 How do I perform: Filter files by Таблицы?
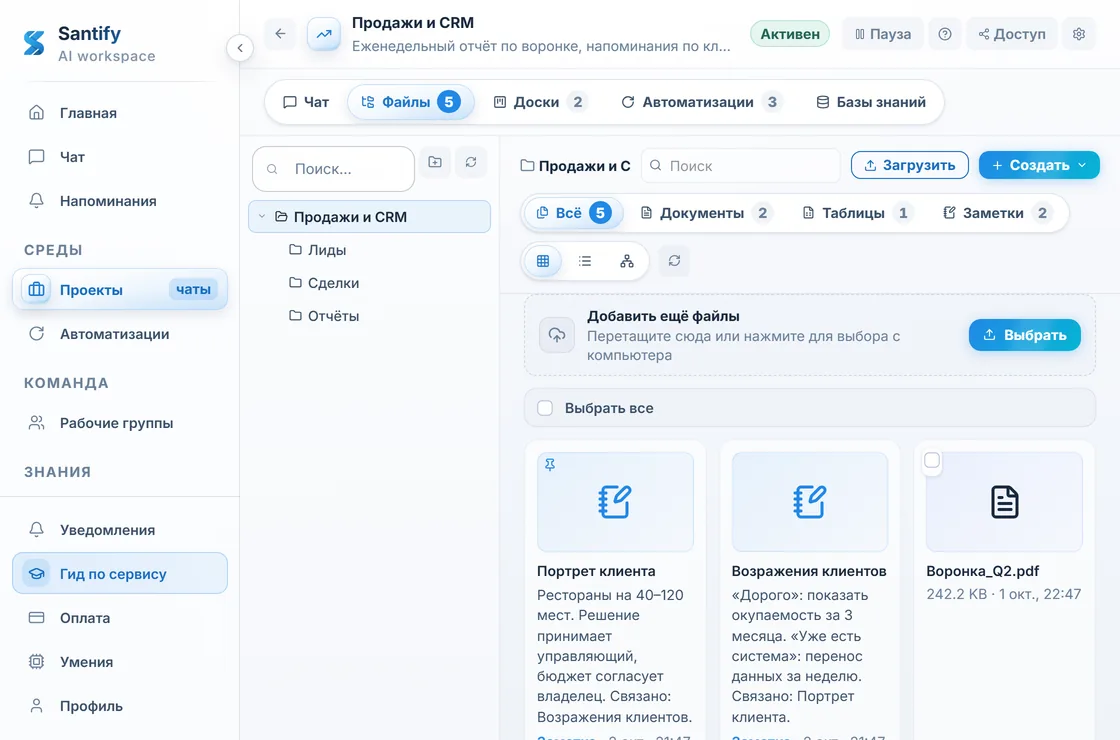pos(858,213)
